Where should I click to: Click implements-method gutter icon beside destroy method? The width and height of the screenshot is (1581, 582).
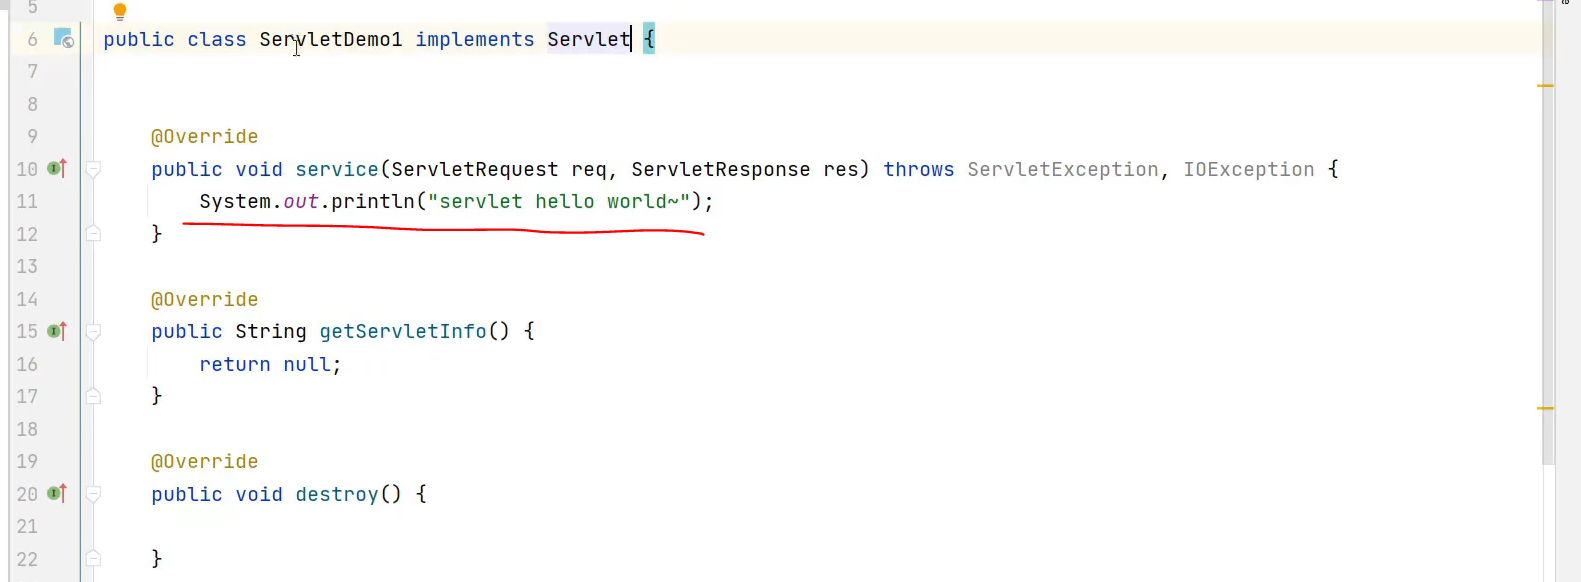(x=57, y=493)
